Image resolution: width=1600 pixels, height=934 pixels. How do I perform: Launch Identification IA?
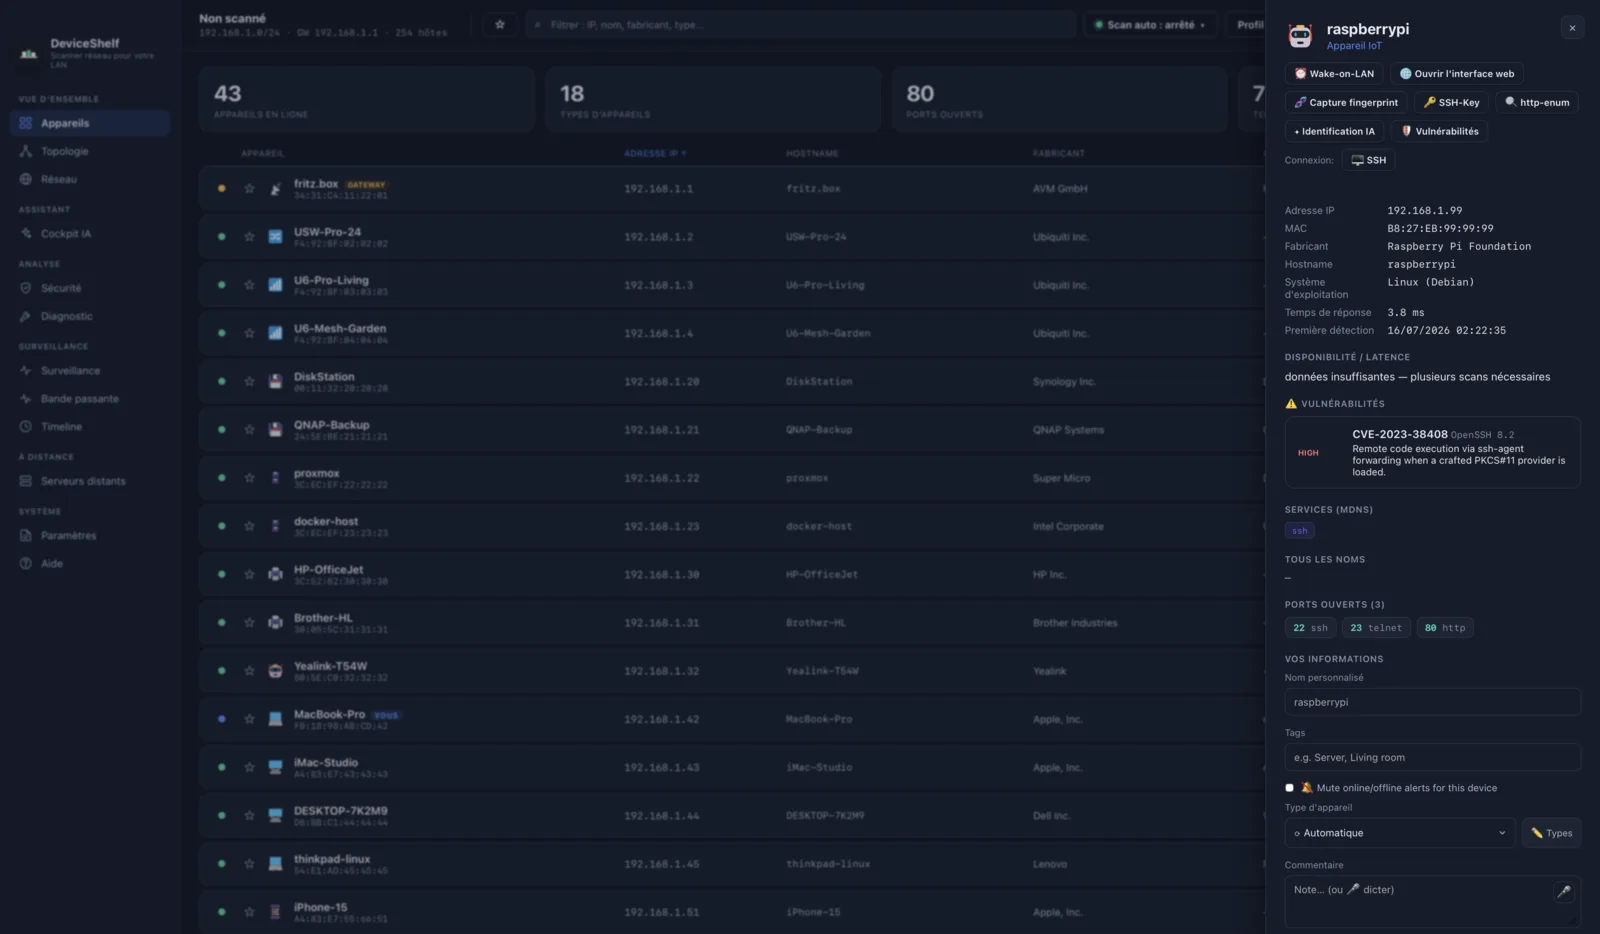(x=1334, y=131)
